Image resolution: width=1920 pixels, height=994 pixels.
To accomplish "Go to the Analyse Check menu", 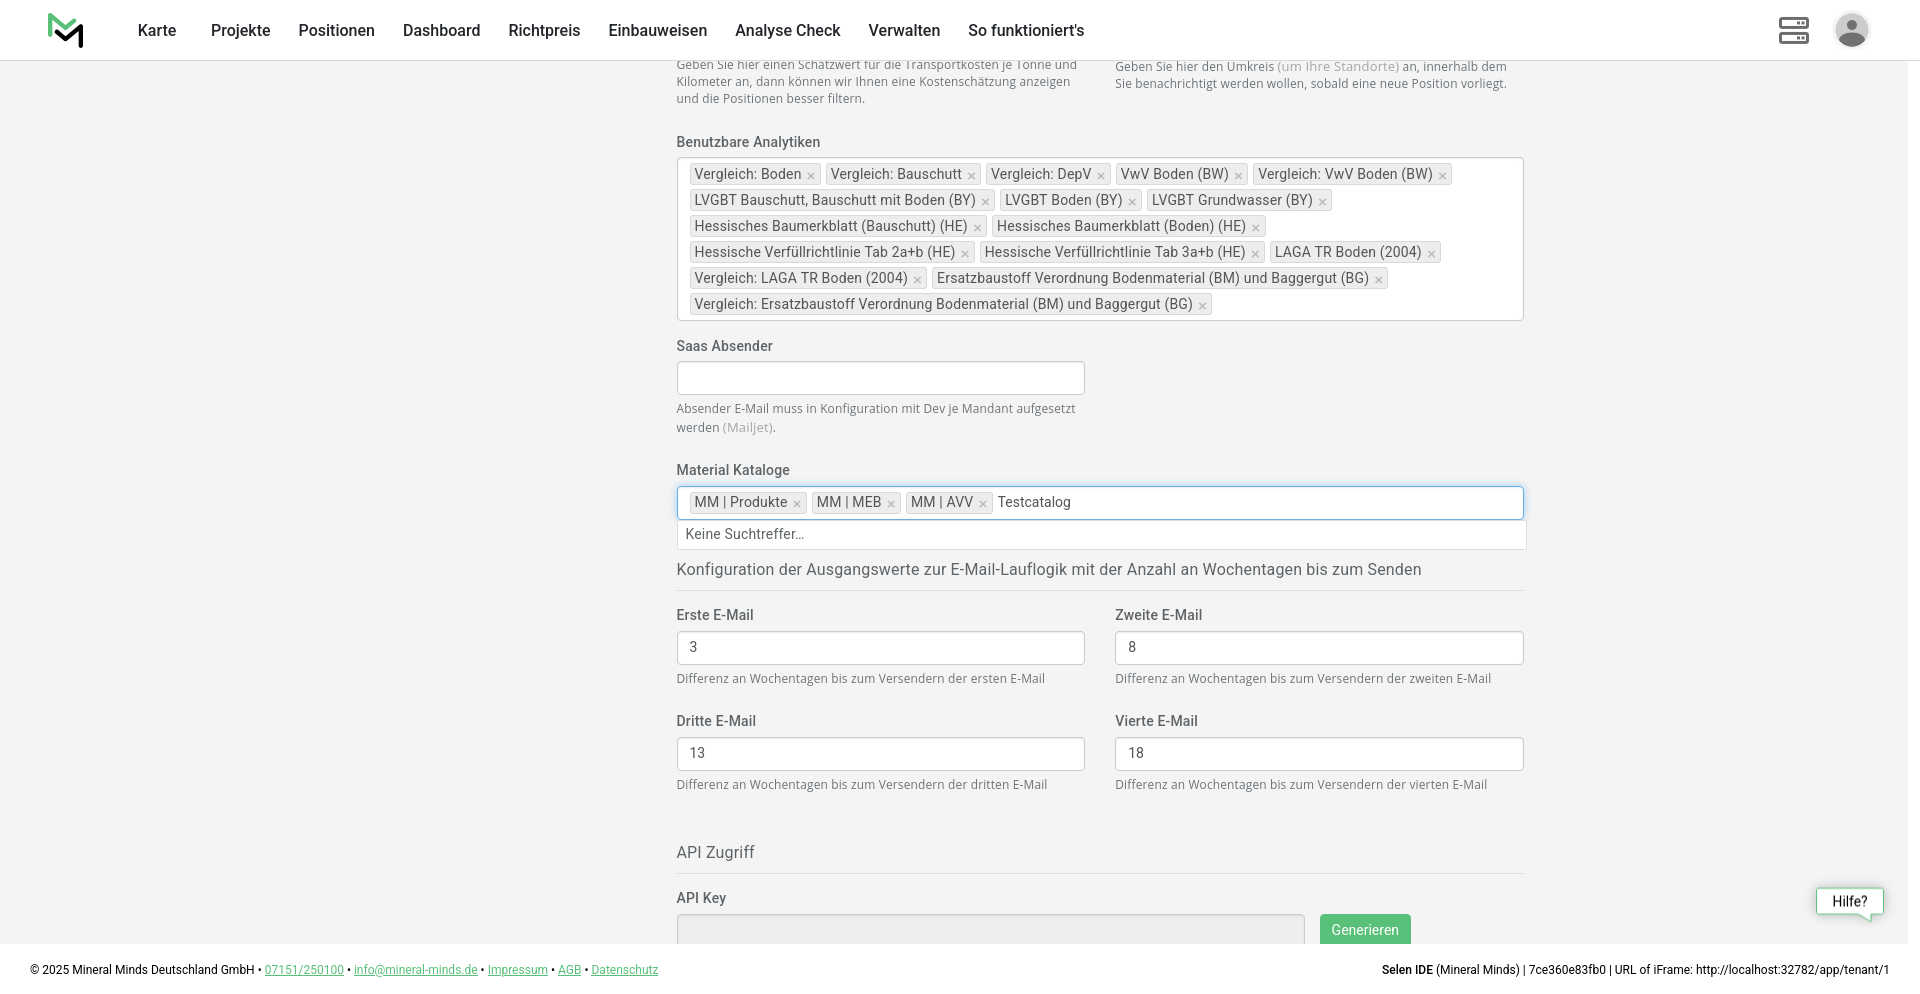I will (787, 30).
